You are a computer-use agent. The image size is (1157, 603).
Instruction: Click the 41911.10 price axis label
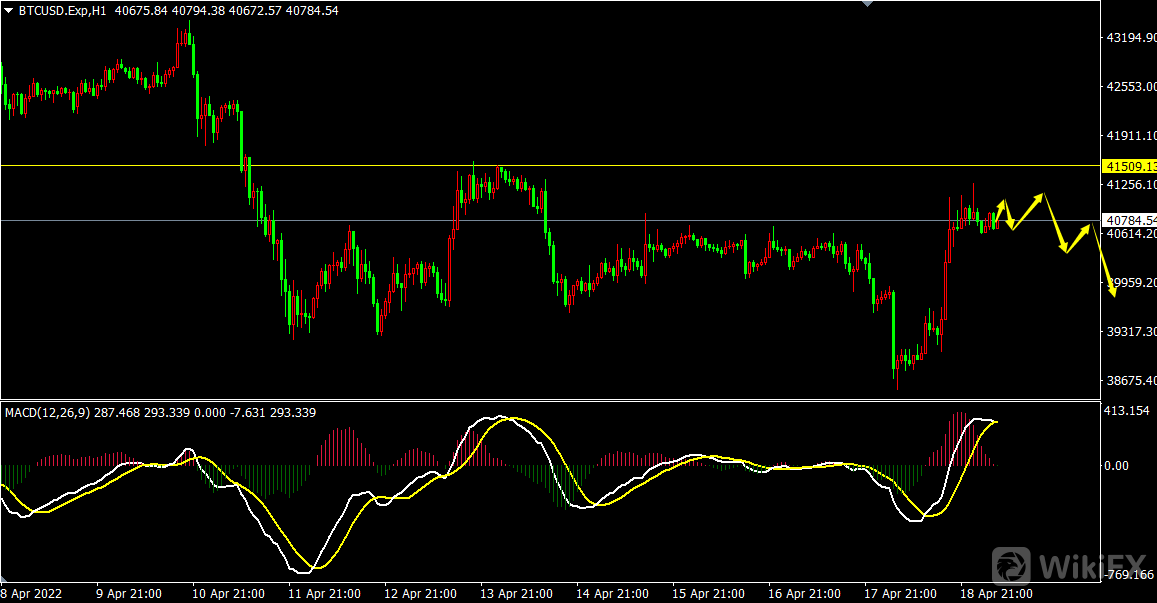pyautogui.click(x=1131, y=136)
